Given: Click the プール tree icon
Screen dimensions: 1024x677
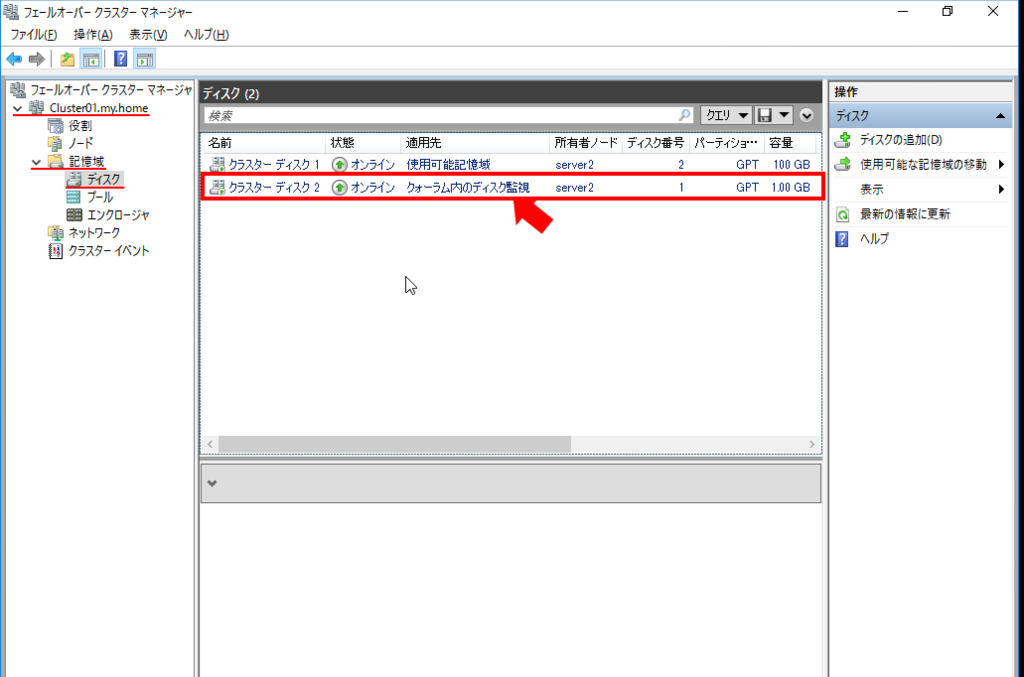Looking at the screenshot, I should tap(74, 197).
